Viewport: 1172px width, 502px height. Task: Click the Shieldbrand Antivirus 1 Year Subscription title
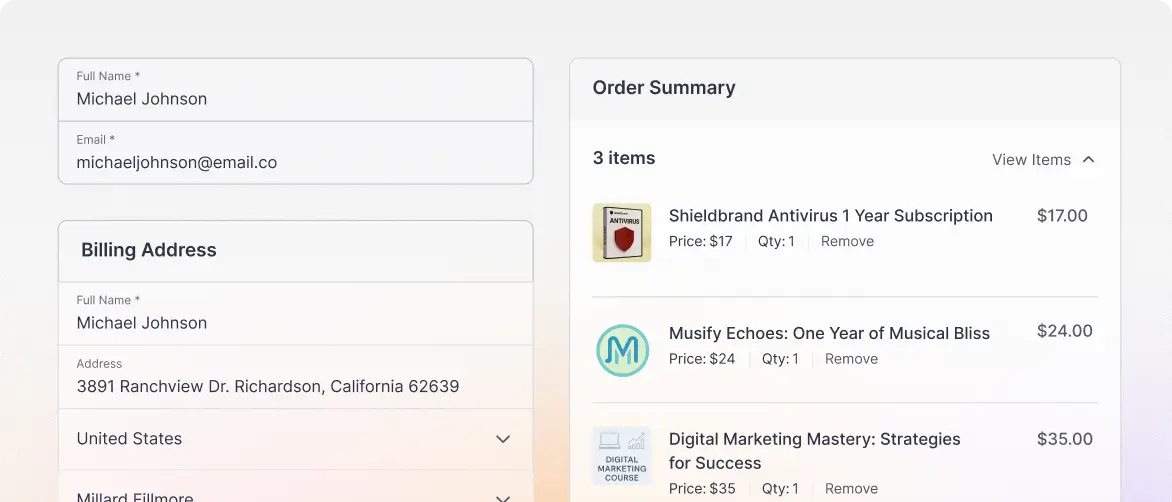click(830, 216)
